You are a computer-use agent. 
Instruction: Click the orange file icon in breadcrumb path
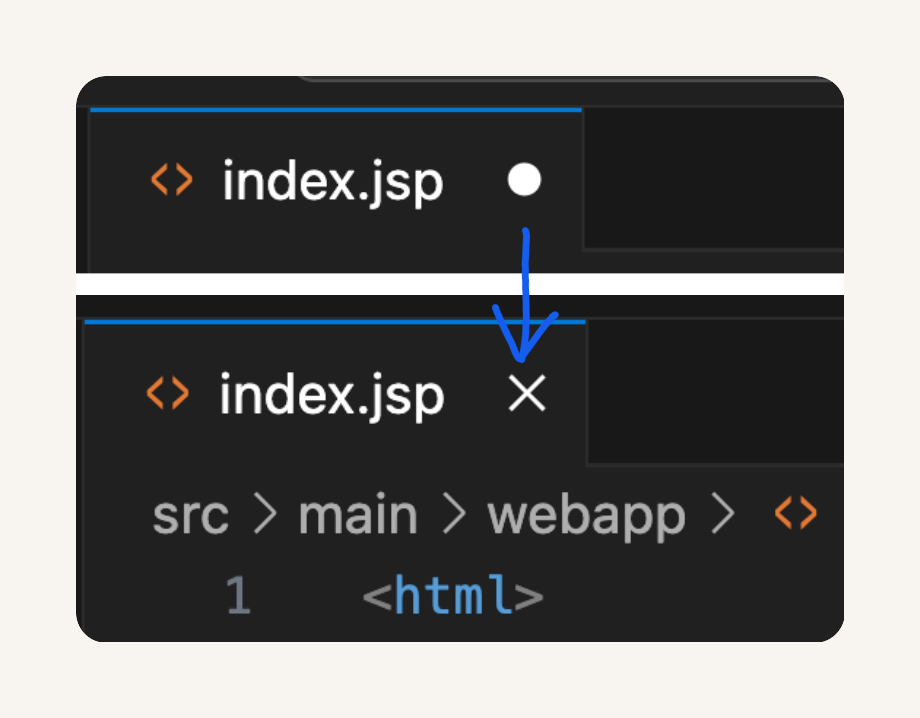click(x=796, y=513)
